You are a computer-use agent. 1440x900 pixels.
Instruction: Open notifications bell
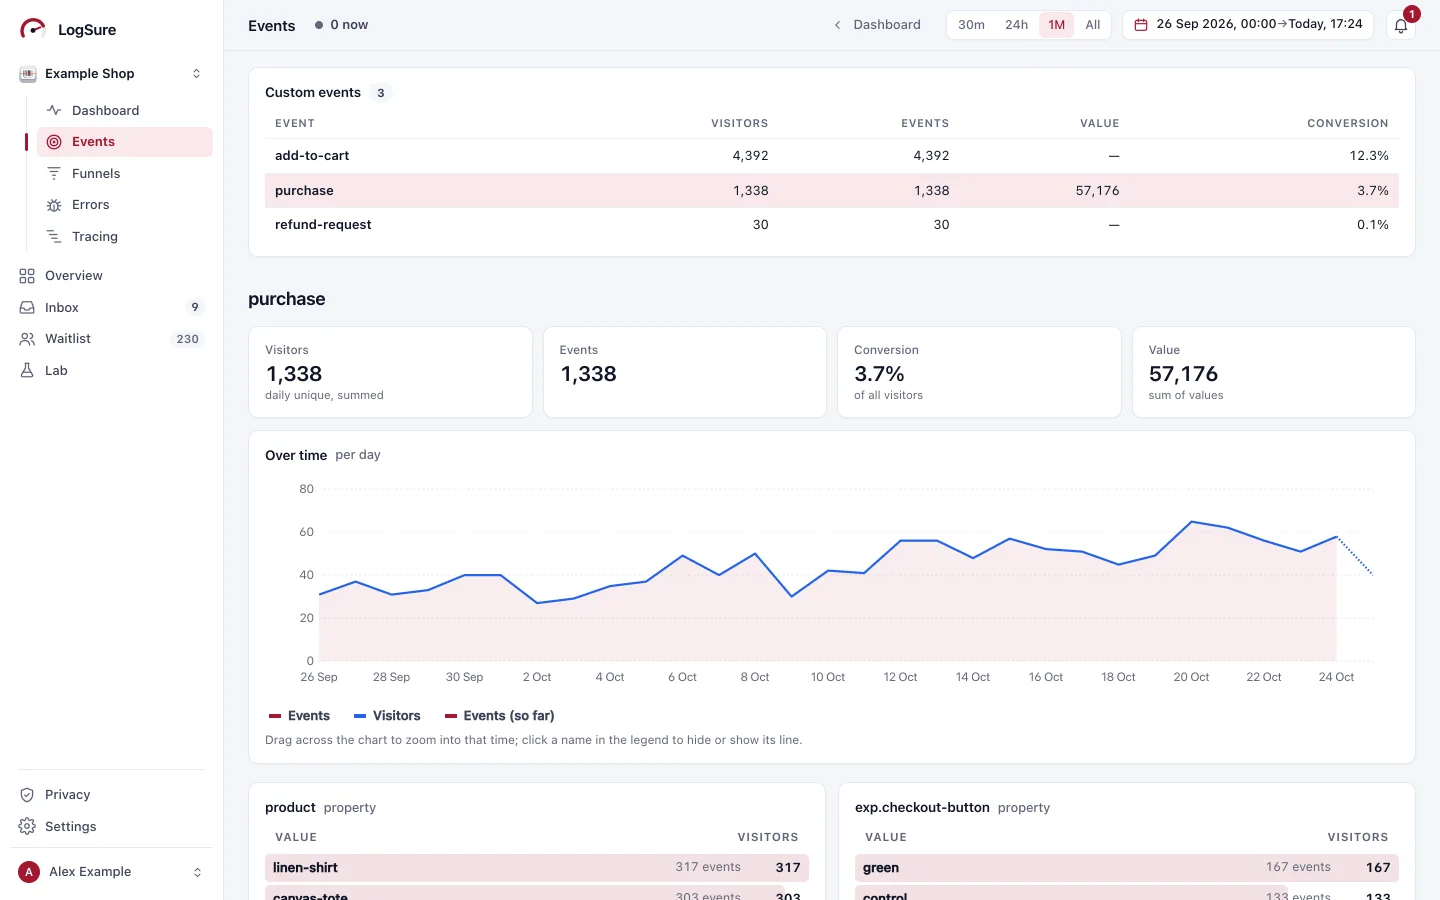1401,26
